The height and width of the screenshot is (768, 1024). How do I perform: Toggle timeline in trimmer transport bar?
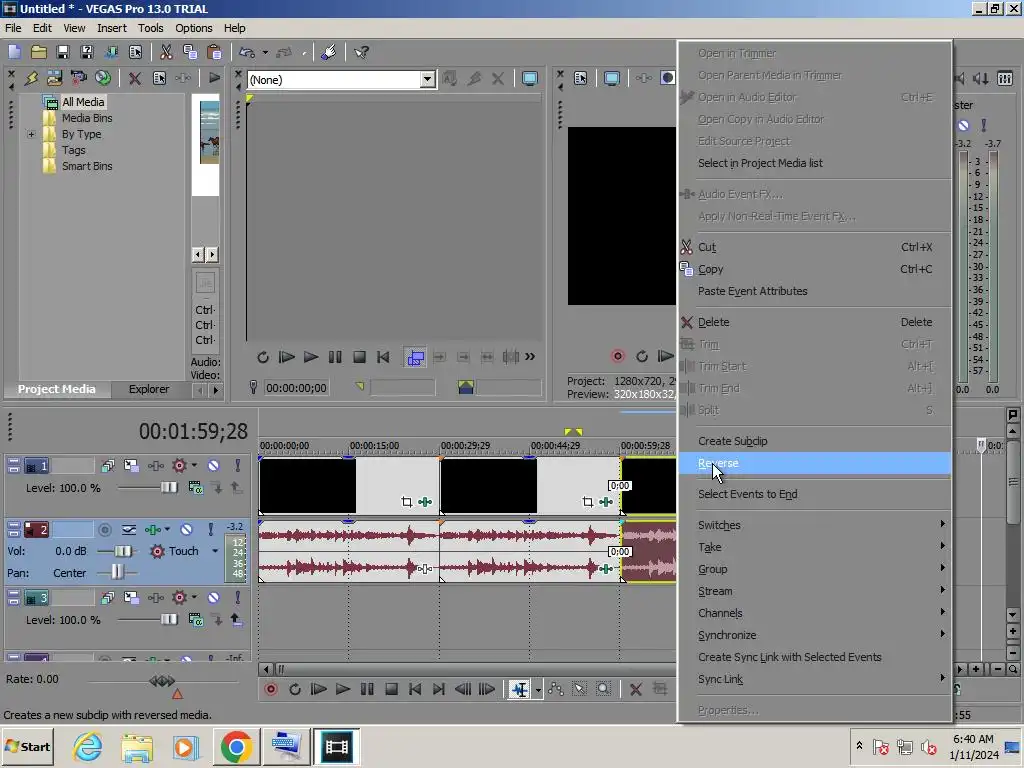[415, 357]
